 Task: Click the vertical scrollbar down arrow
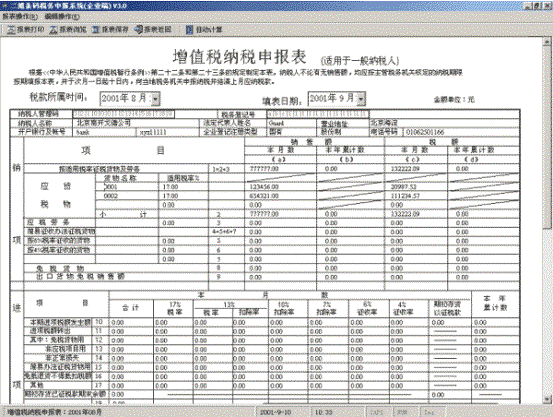pyautogui.click(x=547, y=400)
